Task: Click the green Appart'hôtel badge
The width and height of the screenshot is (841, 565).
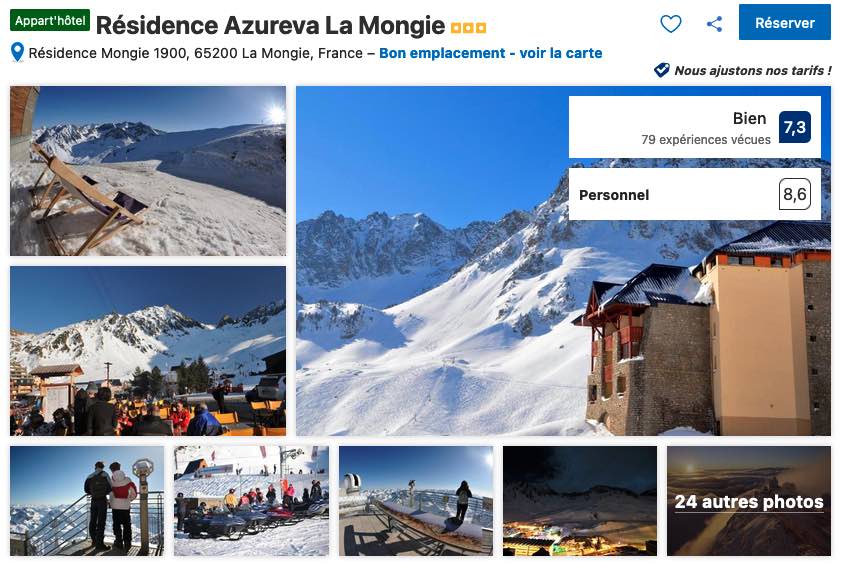Action: pyautogui.click(x=50, y=20)
